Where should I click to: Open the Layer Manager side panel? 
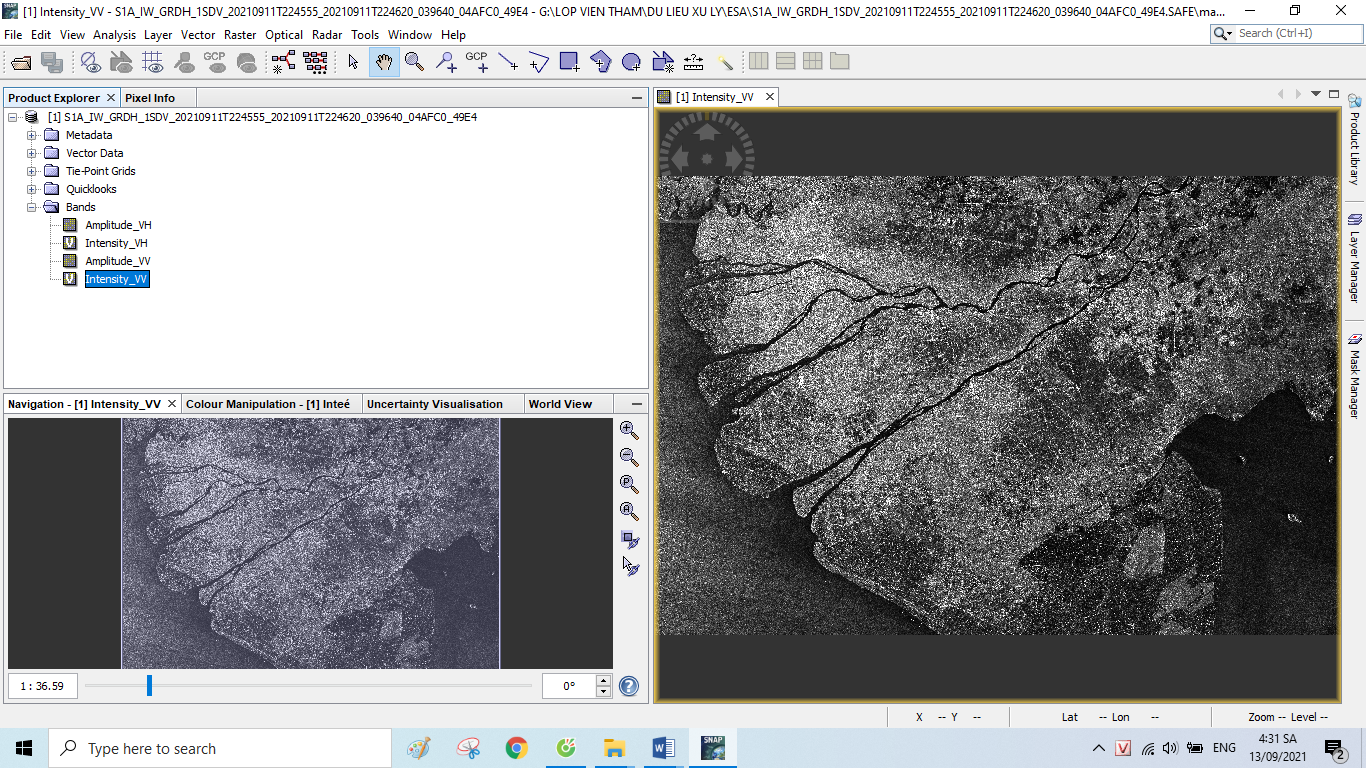pos(1355,257)
